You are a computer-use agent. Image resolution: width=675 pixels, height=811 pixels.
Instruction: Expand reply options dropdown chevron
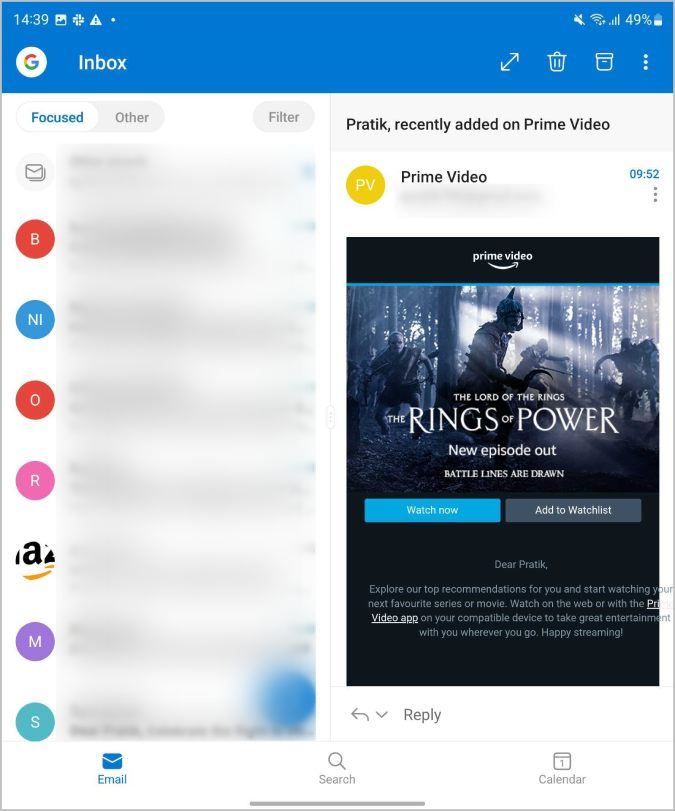click(x=382, y=715)
